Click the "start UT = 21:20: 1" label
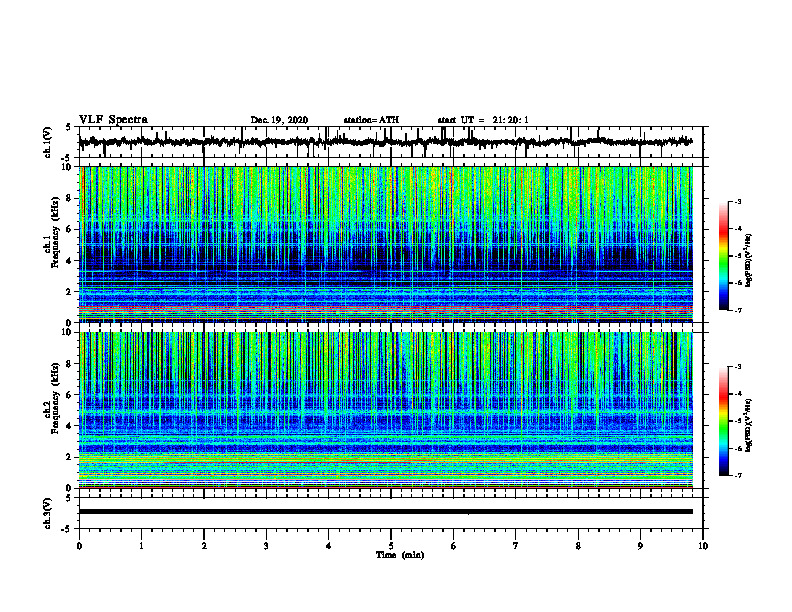 [483, 120]
